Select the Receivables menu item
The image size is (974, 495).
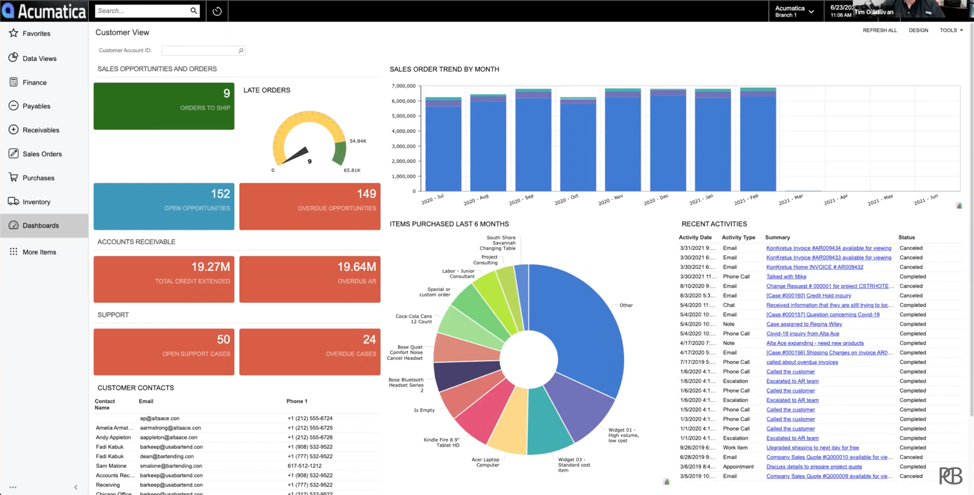44,130
